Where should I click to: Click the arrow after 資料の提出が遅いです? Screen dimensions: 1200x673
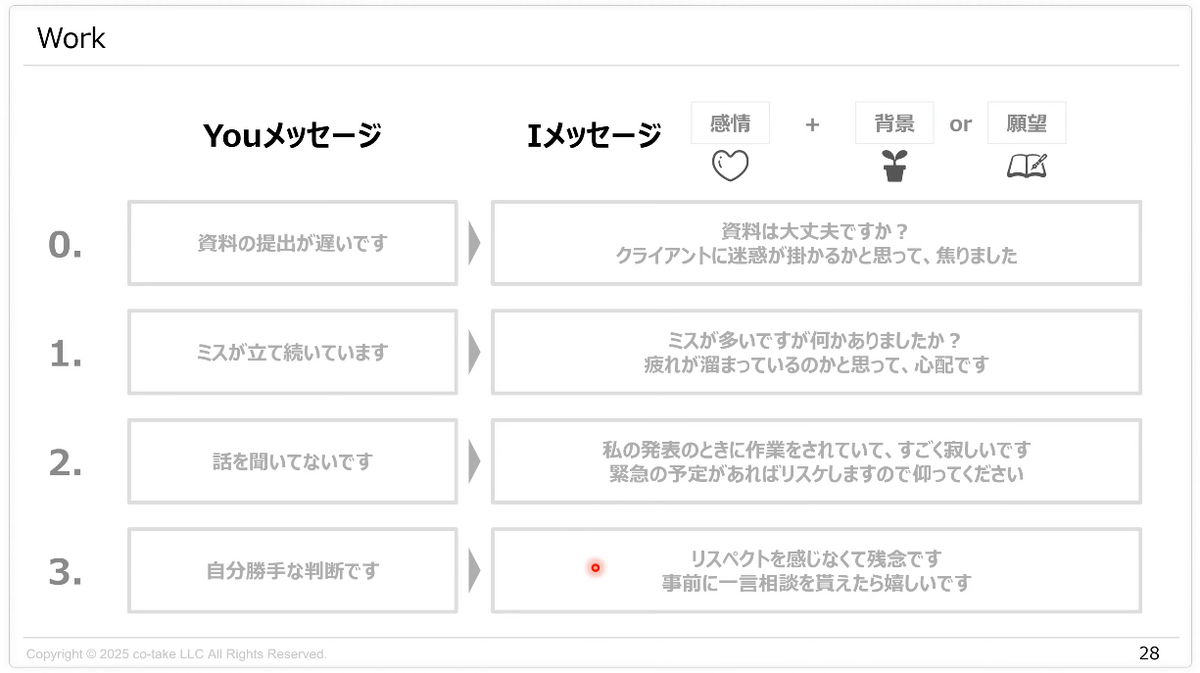pos(474,244)
